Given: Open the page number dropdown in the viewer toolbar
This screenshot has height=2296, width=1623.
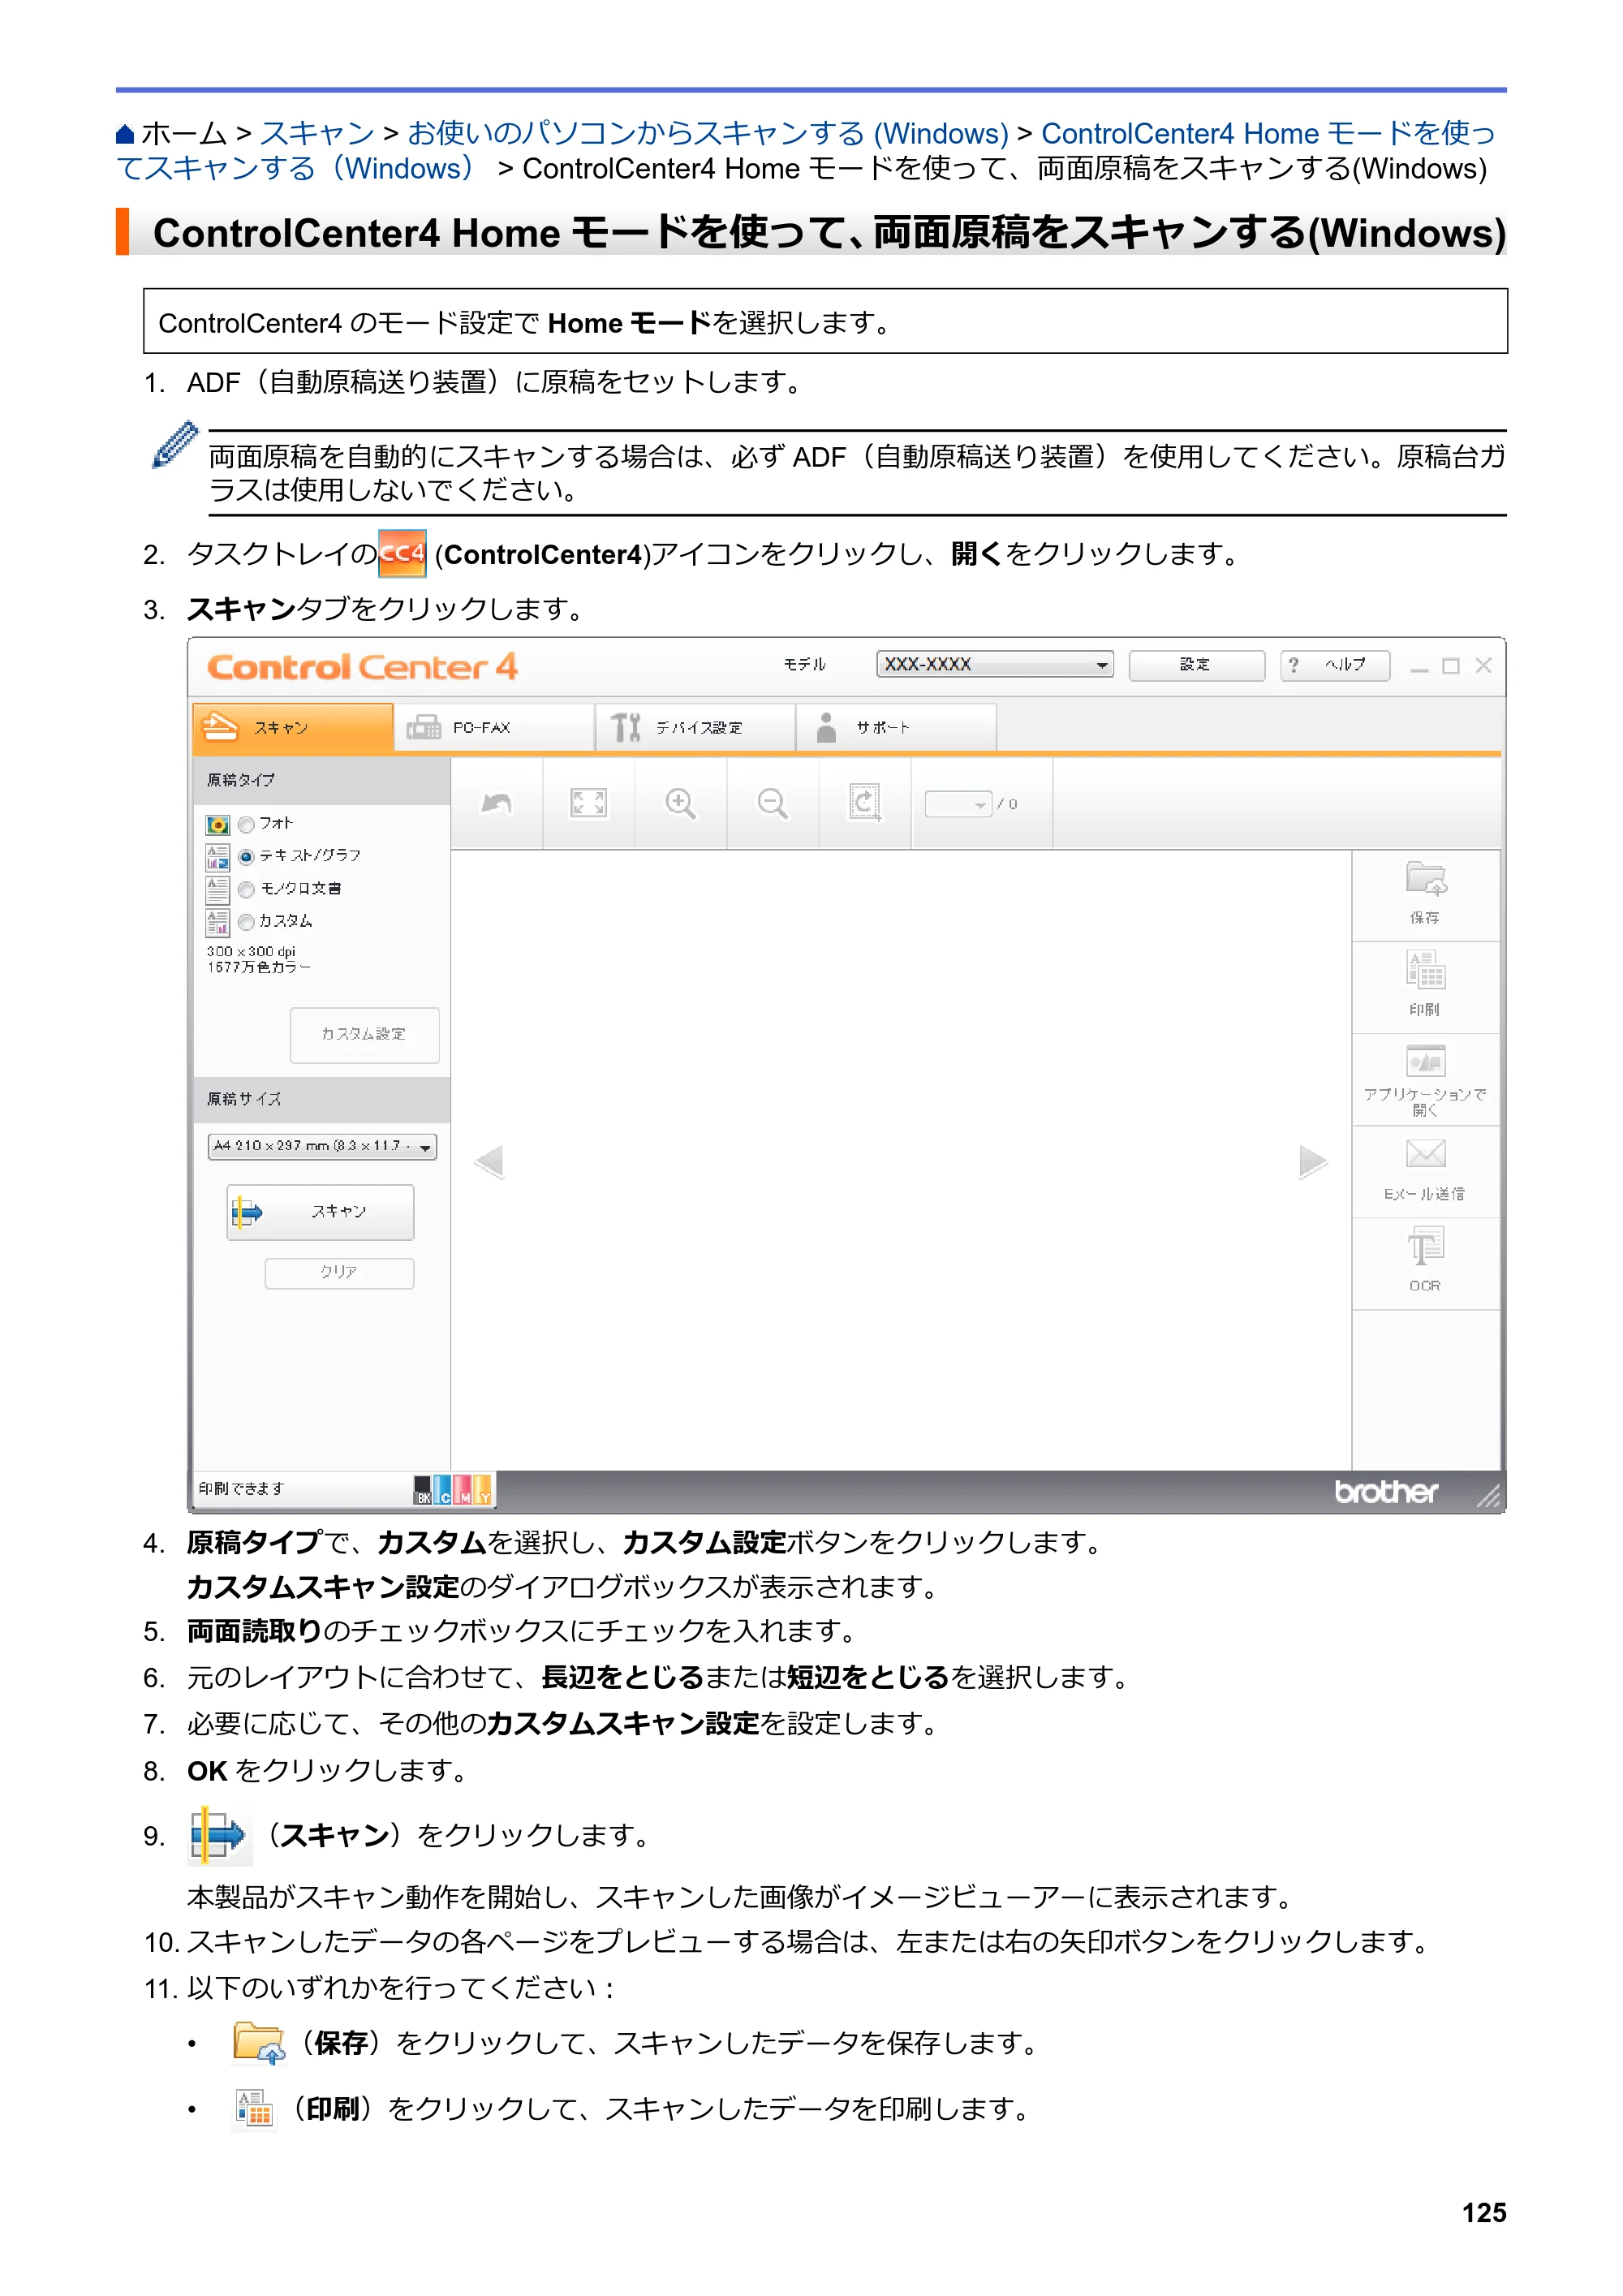Looking at the screenshot, I should pos(958,804).
